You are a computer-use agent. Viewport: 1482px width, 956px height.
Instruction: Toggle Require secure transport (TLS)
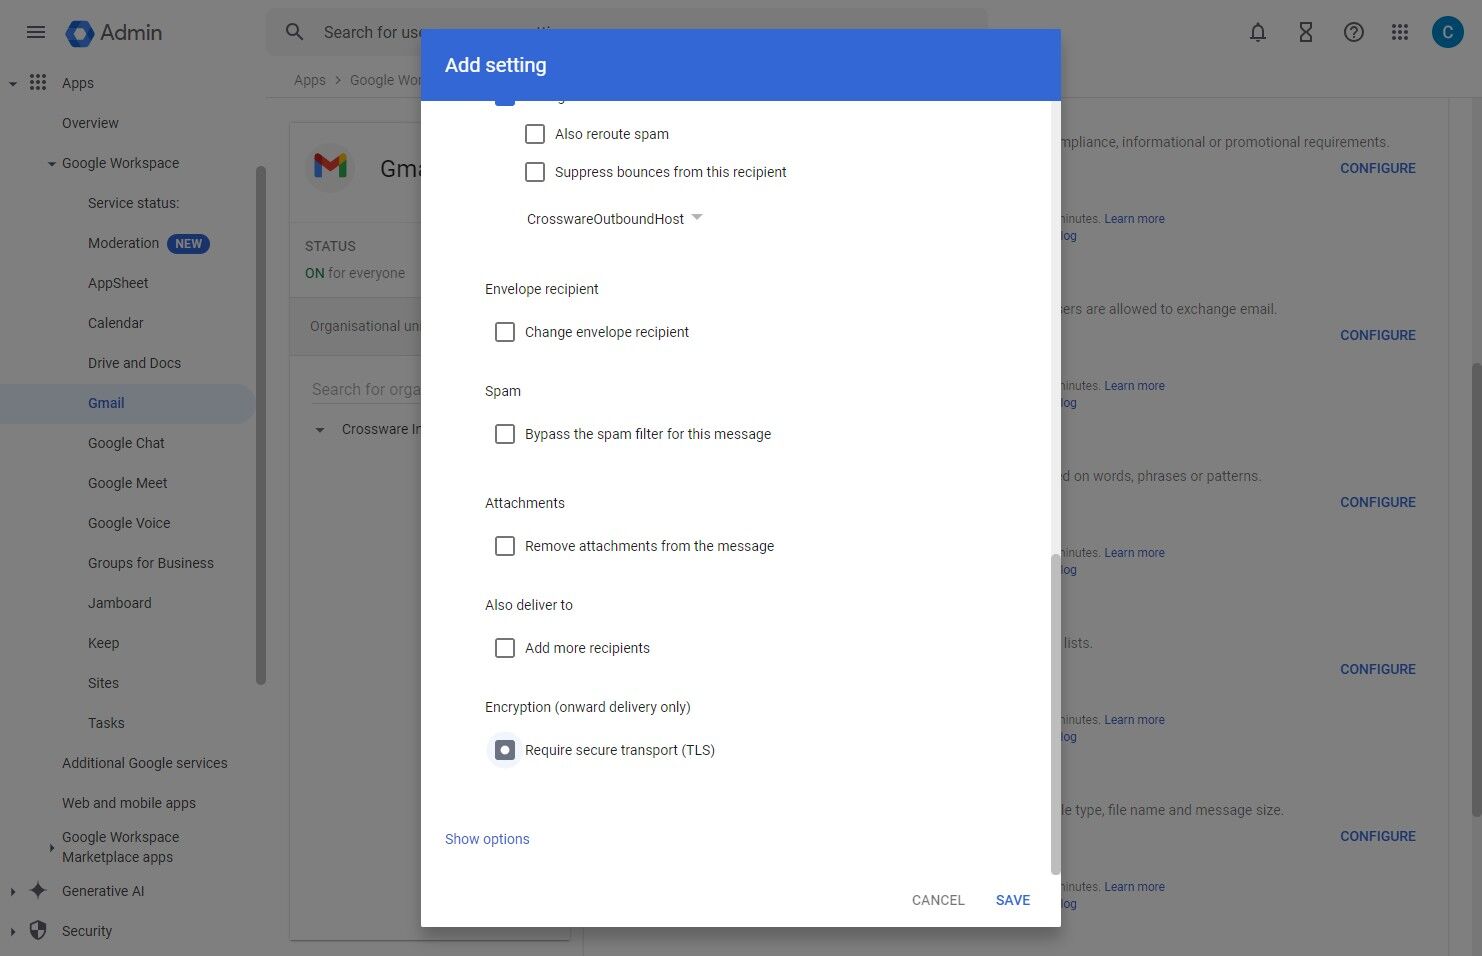point(505,750)
